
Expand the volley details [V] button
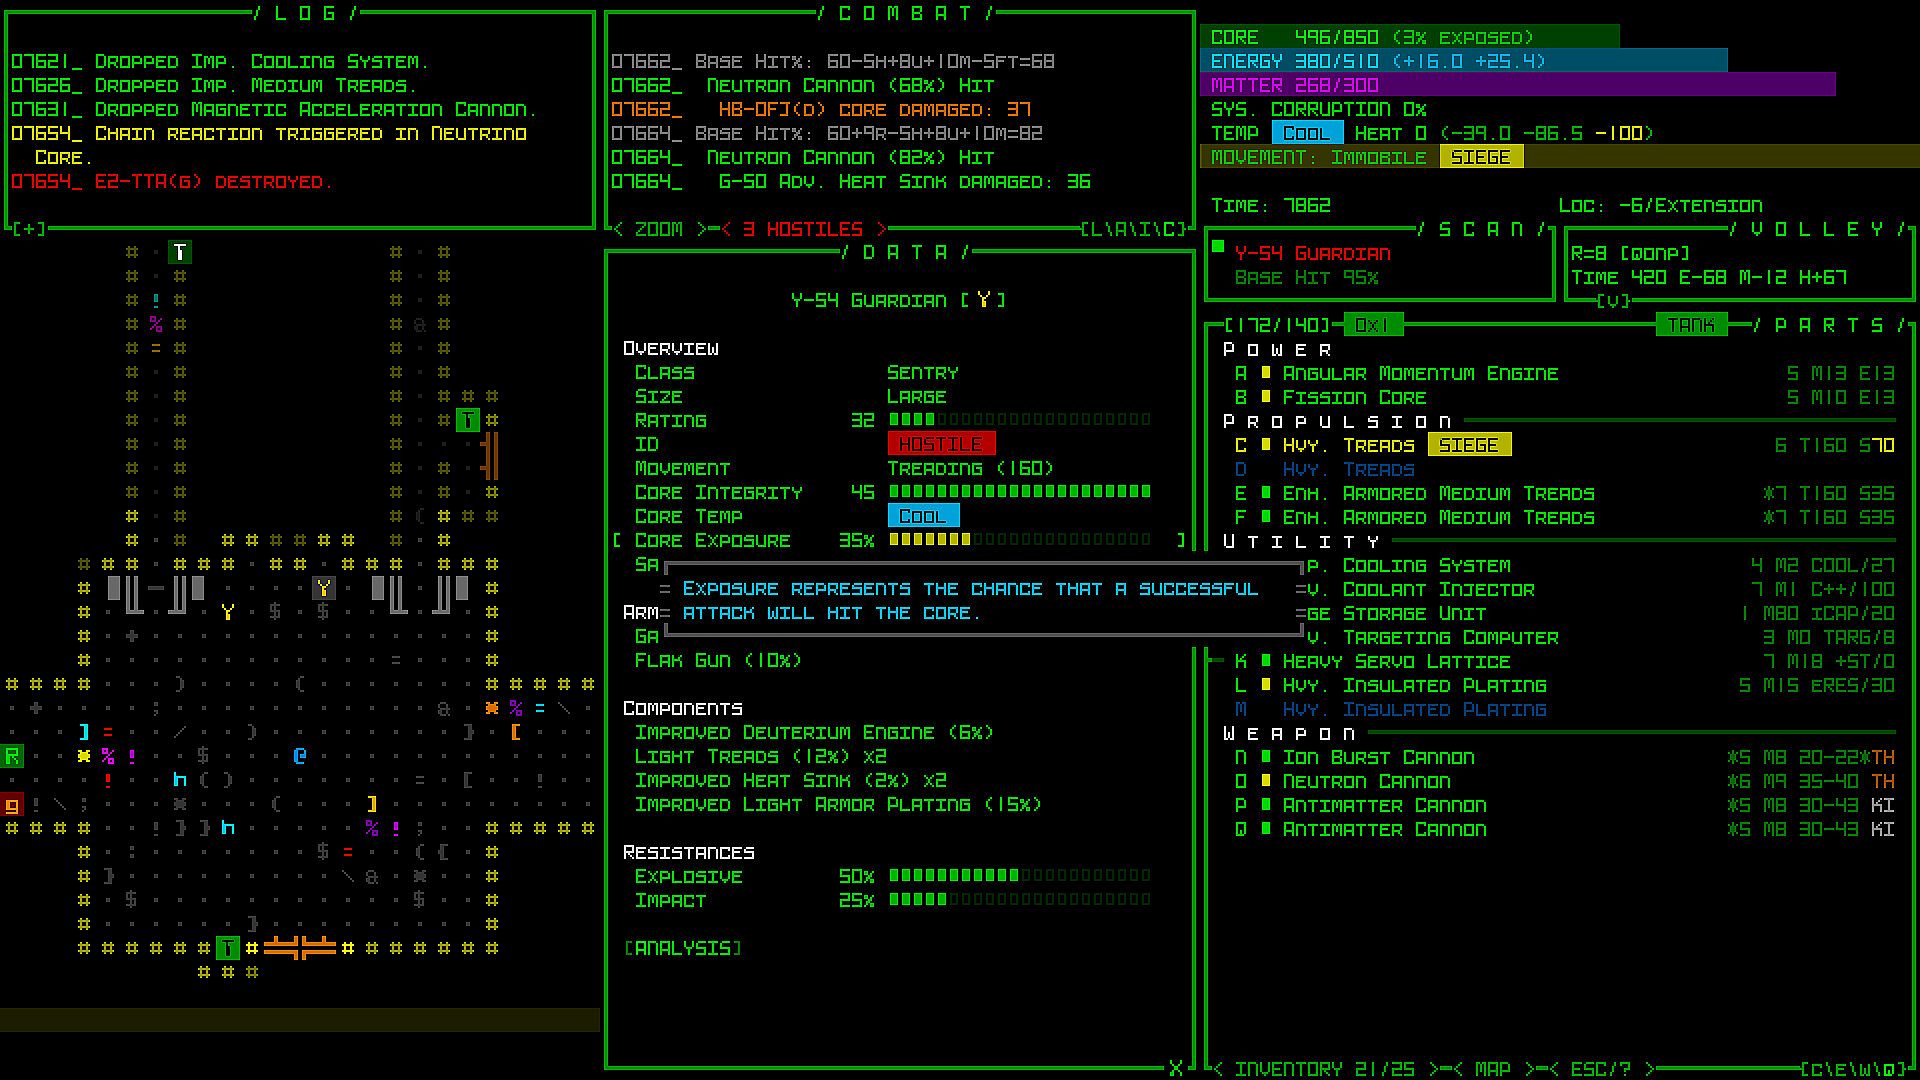tap(1612, 300)
